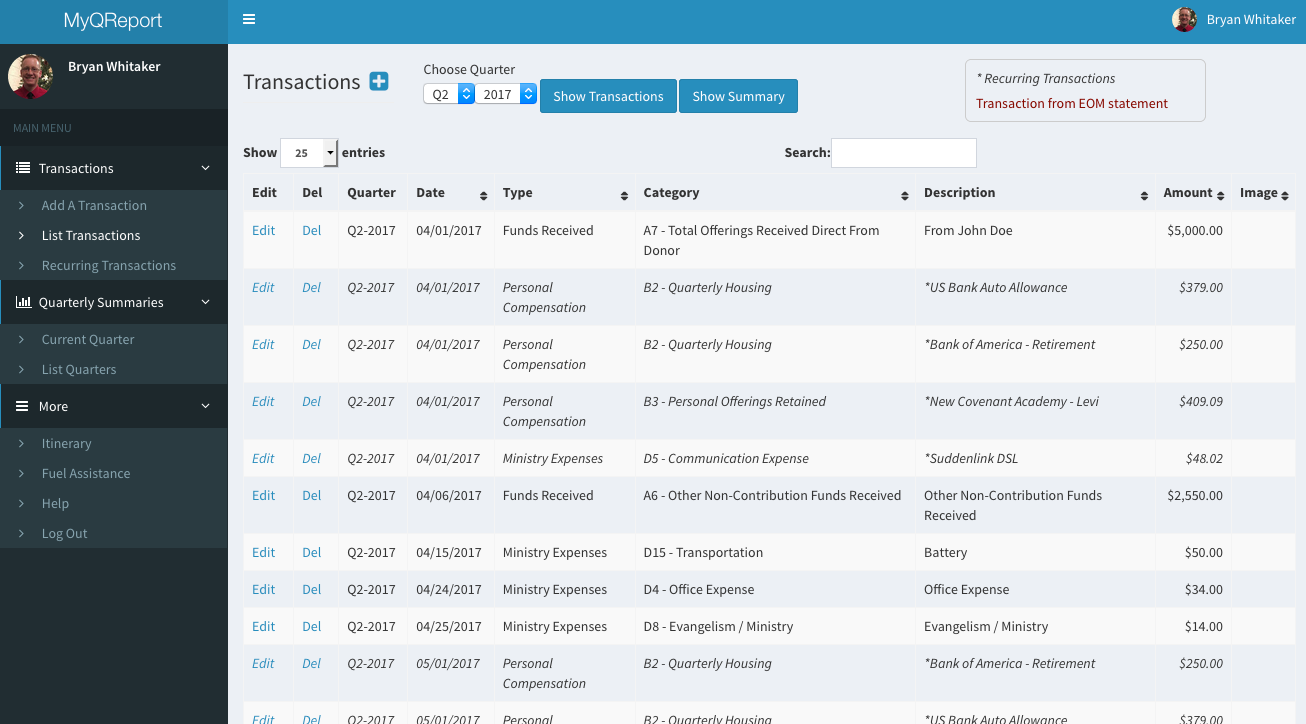Collapse the More section chevron

pos(206,406)
